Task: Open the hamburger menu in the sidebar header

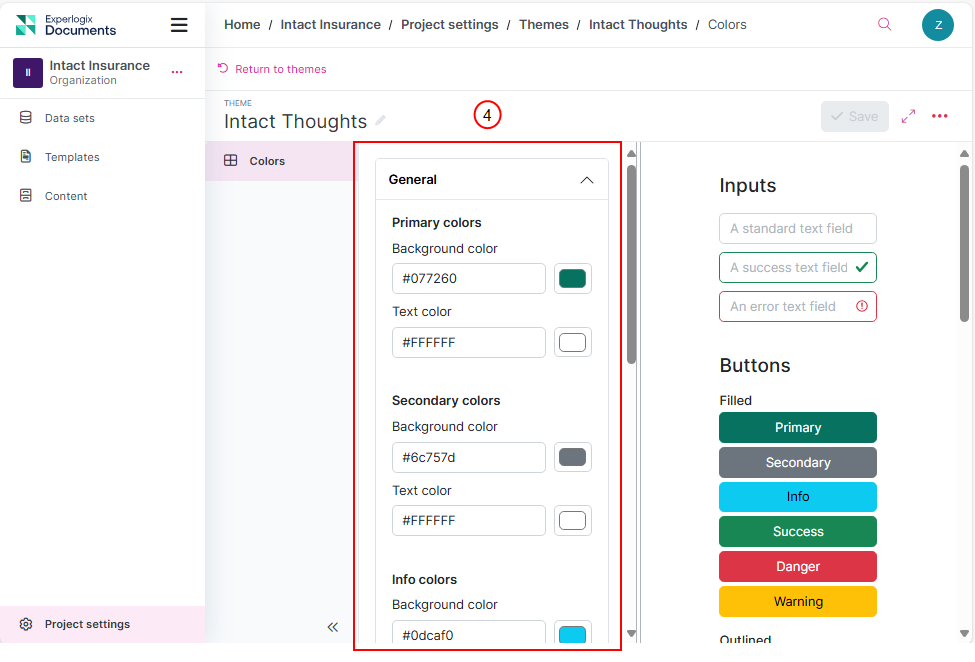Action: 179,25
